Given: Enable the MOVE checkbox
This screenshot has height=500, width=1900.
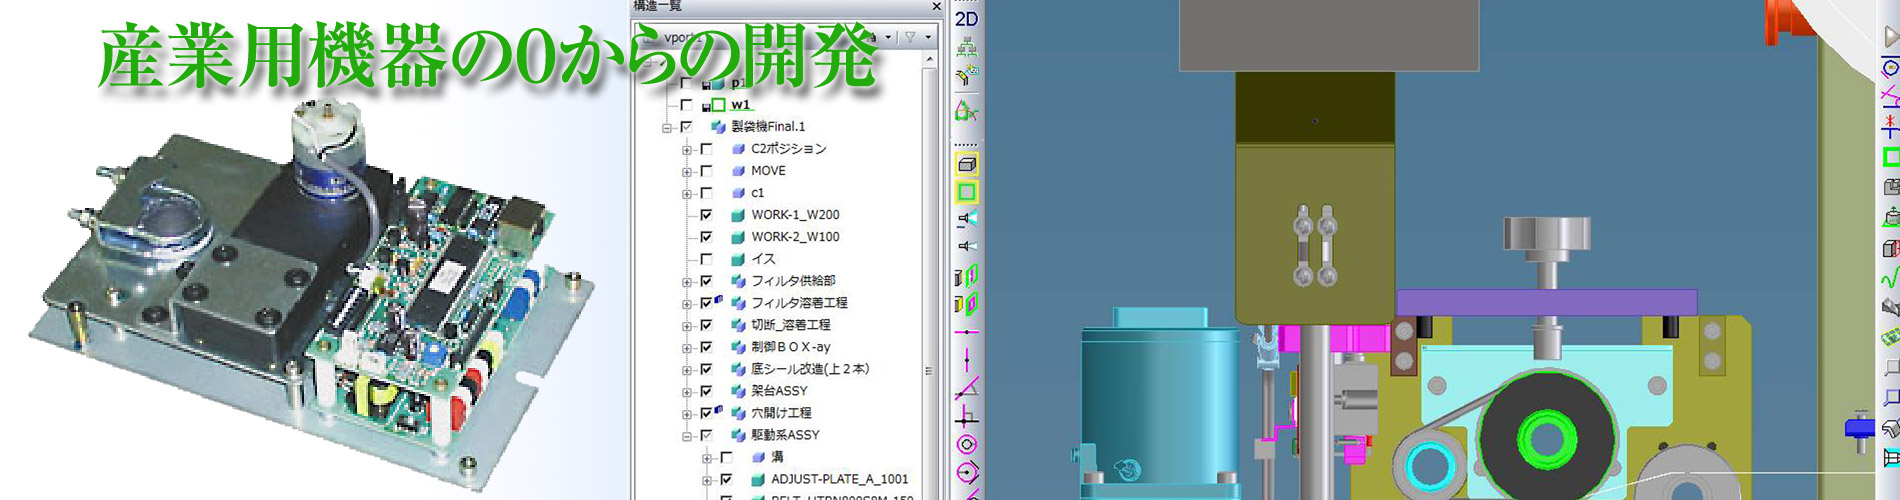Looking at the screenshot, I should (706, 171).
